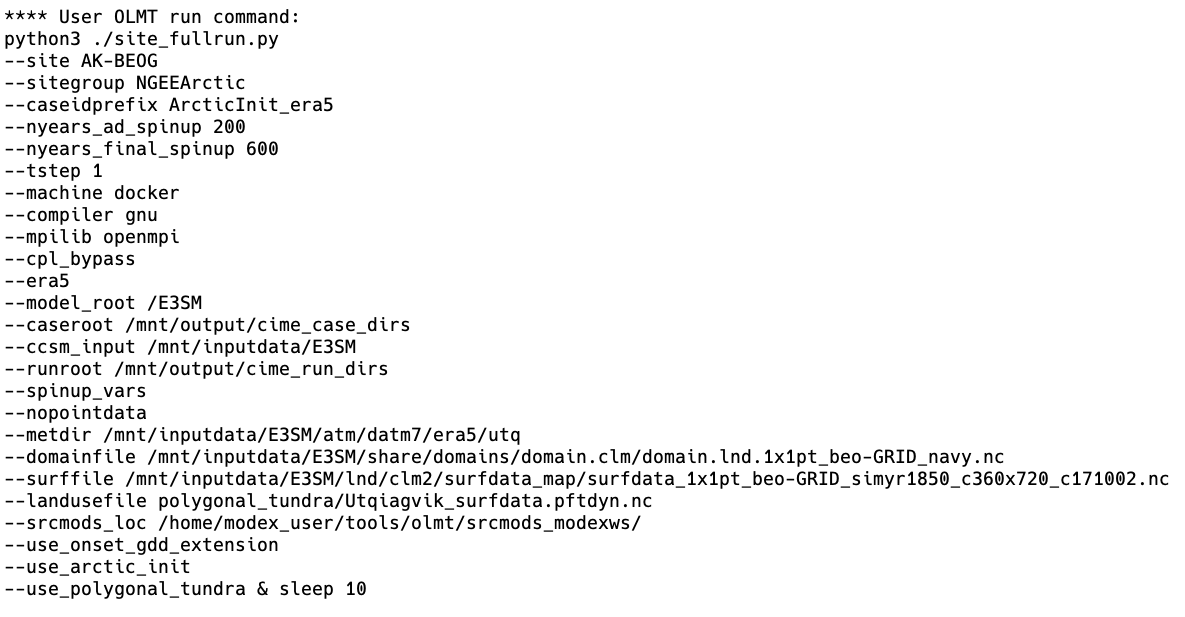1185x617 pixels.
Task: Click the --nopointdata flag
Action: 75,413
